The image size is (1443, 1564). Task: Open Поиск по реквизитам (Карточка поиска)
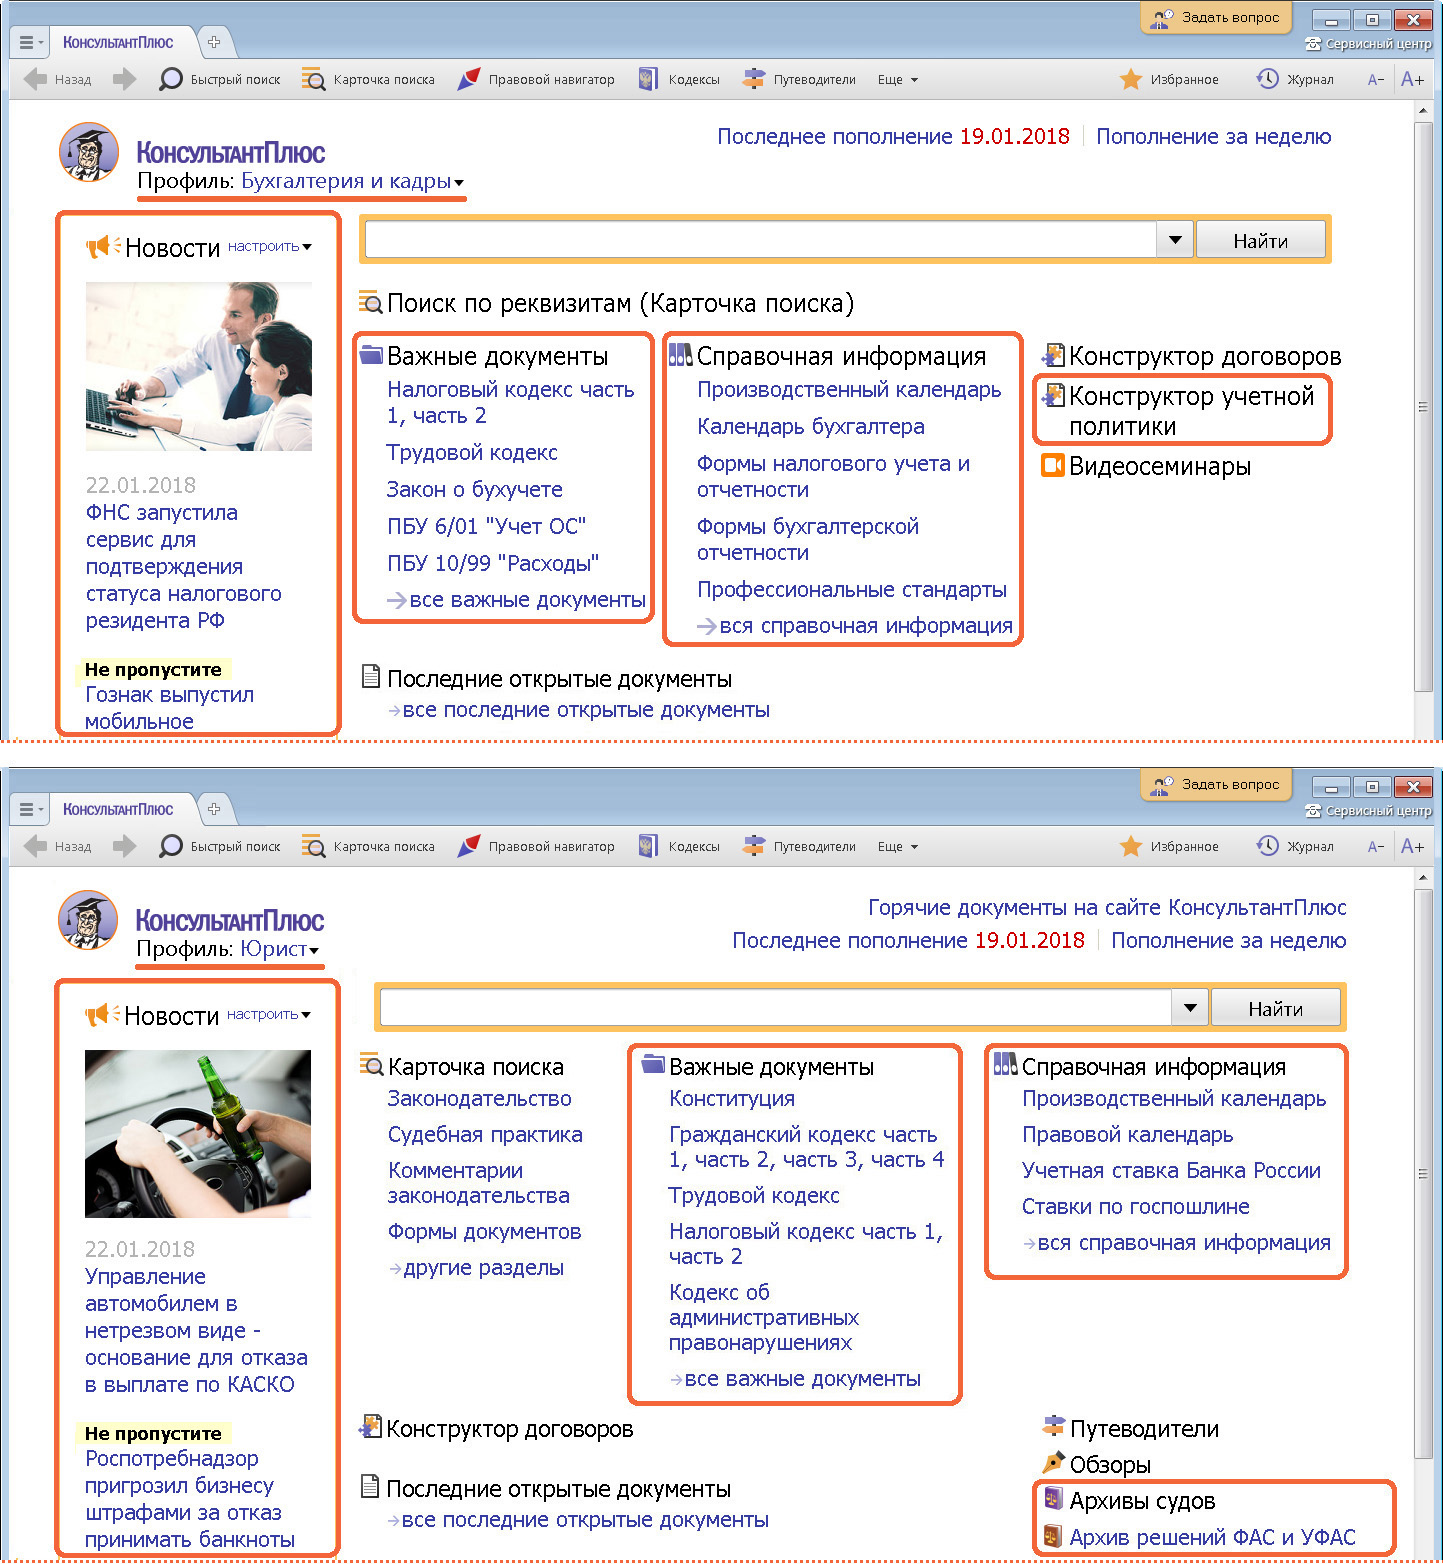pos(608,303)
